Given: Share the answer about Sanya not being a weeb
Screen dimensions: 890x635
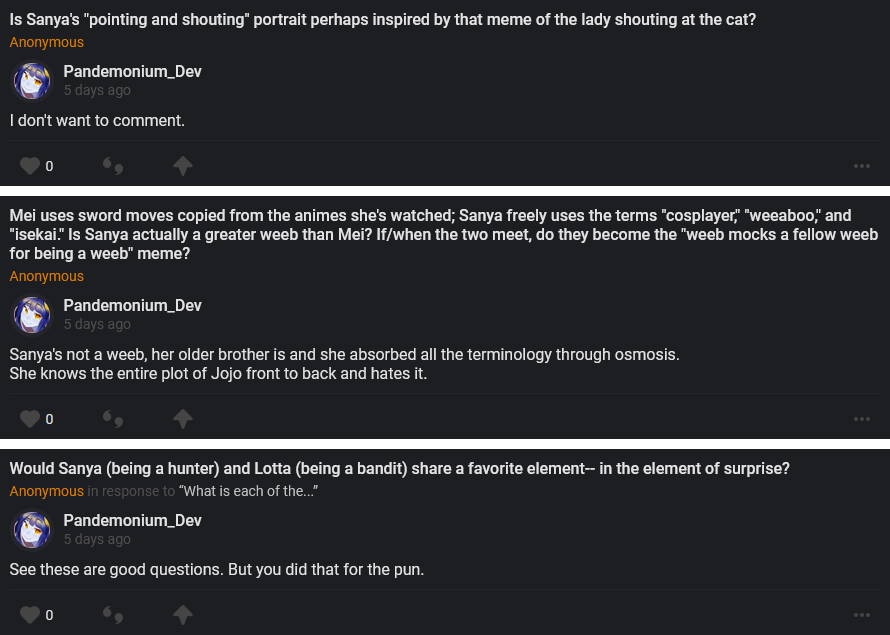Looking at the screenshot, I should [183, 419].
